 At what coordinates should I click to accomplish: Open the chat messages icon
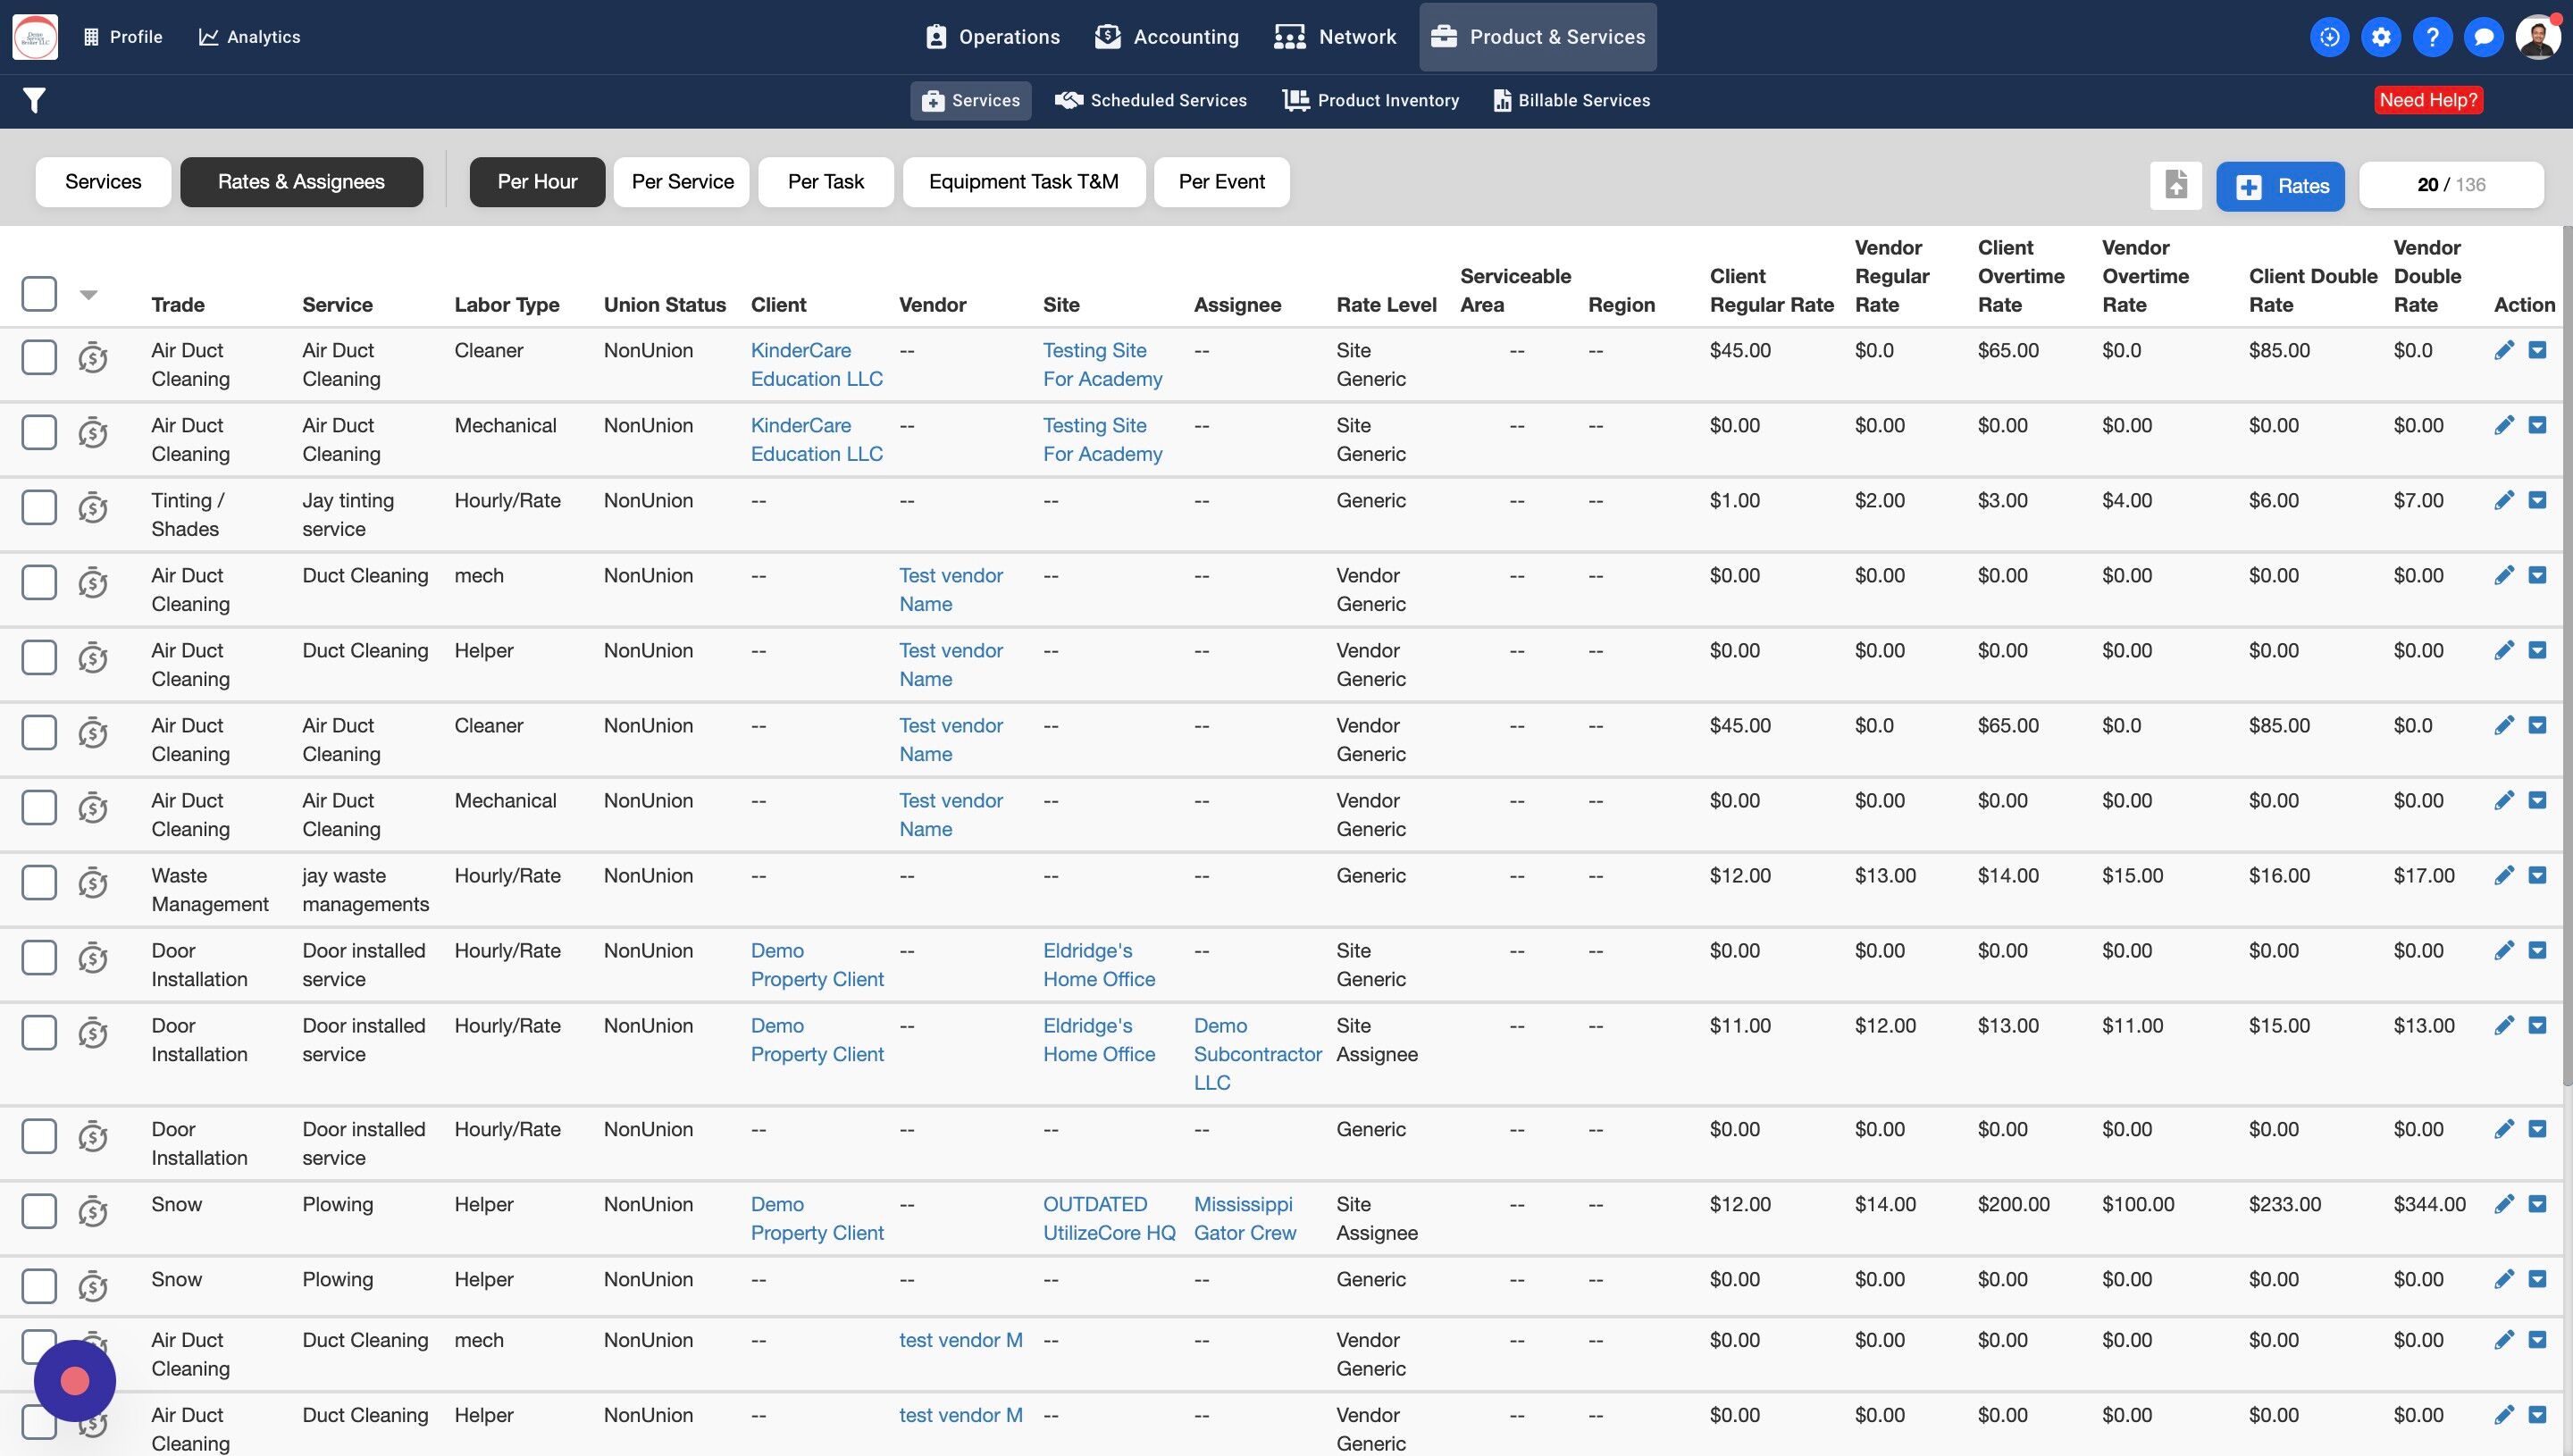click(2483, 37)
